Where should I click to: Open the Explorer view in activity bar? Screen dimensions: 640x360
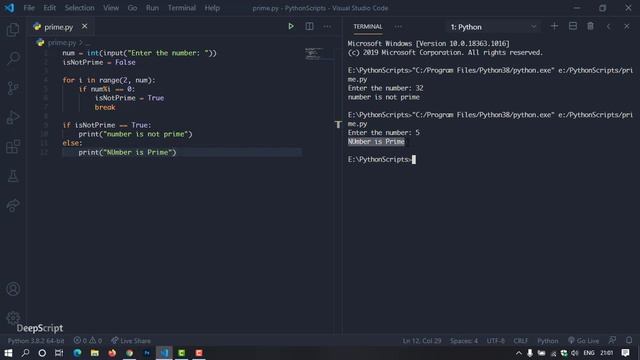(13, 29)
